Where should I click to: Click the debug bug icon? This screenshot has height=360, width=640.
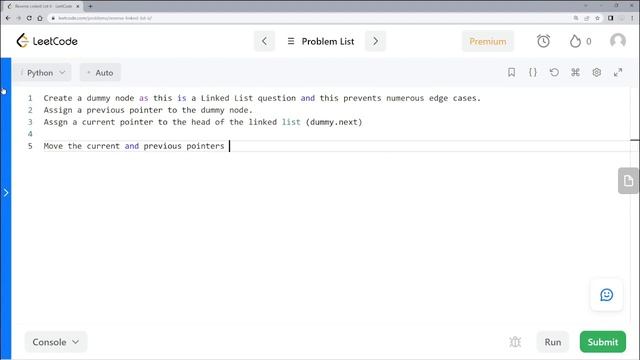tap(515, 342)
